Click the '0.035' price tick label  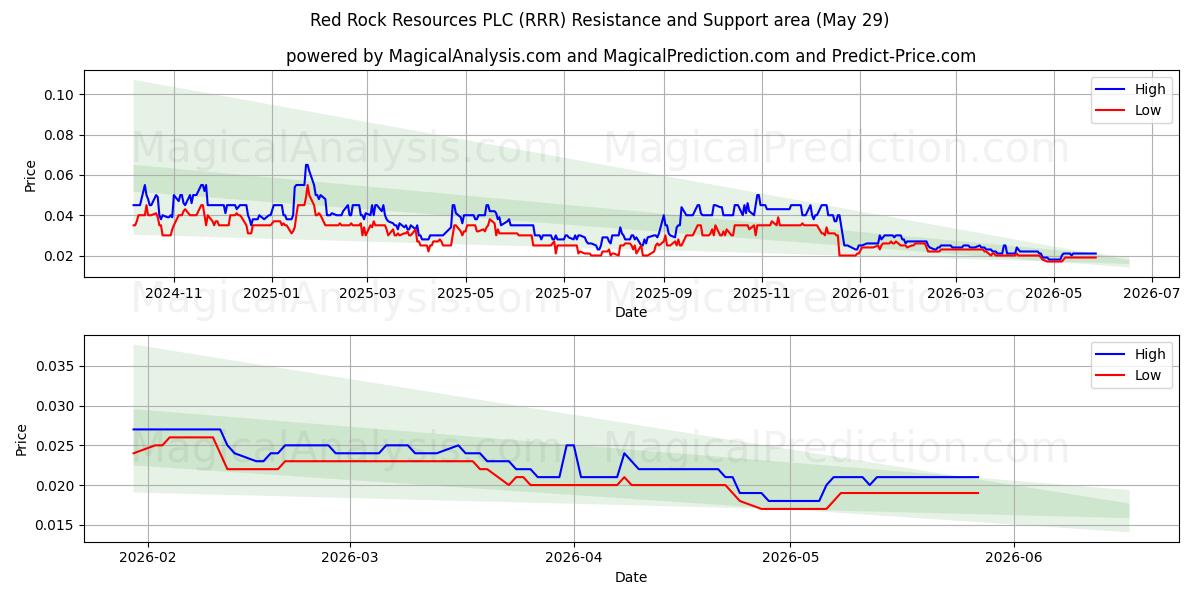point(57,366)
